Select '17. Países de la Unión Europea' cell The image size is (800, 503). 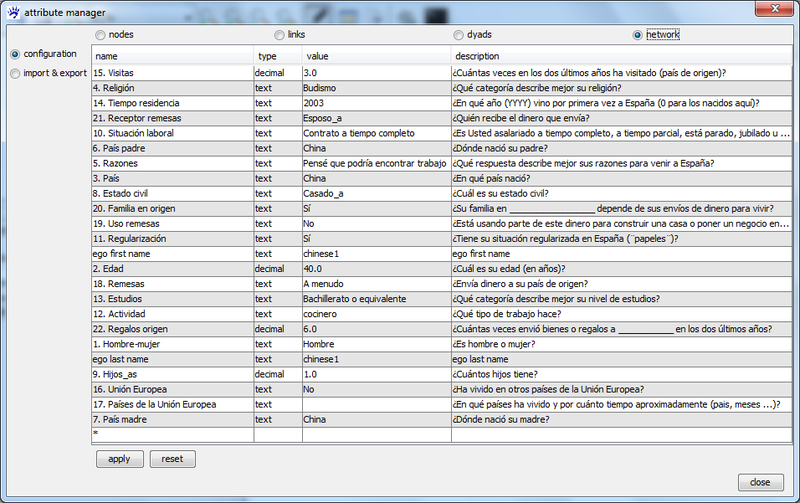(172, 404)
